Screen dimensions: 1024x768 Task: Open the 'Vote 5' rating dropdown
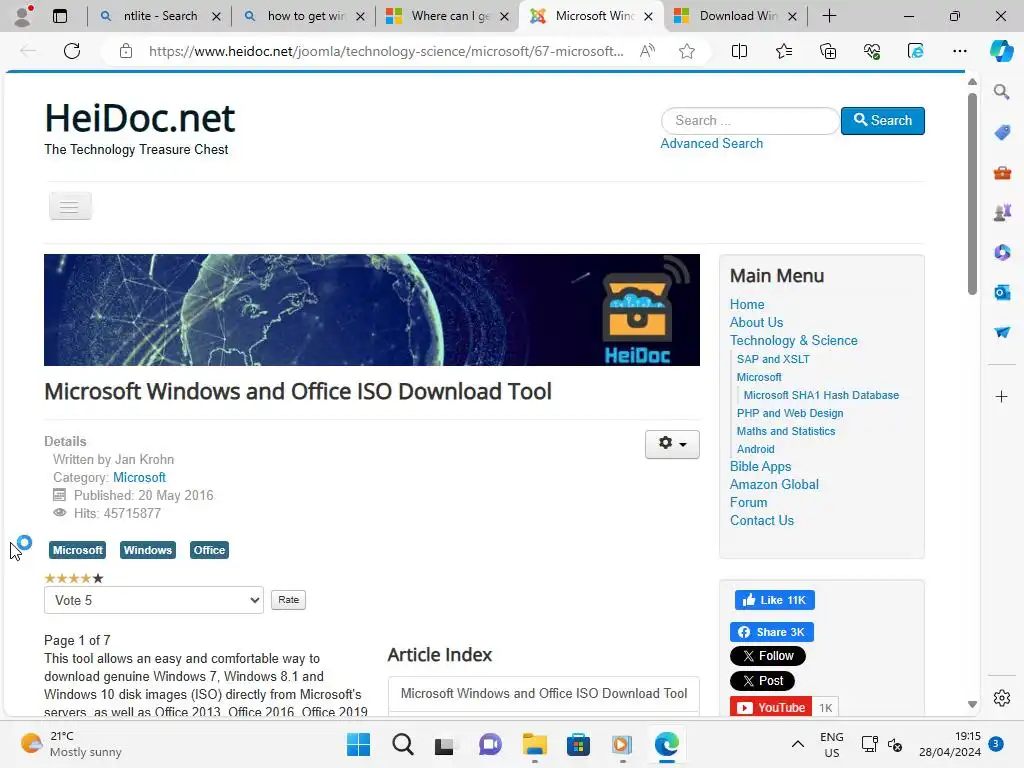tap(153, 600)
